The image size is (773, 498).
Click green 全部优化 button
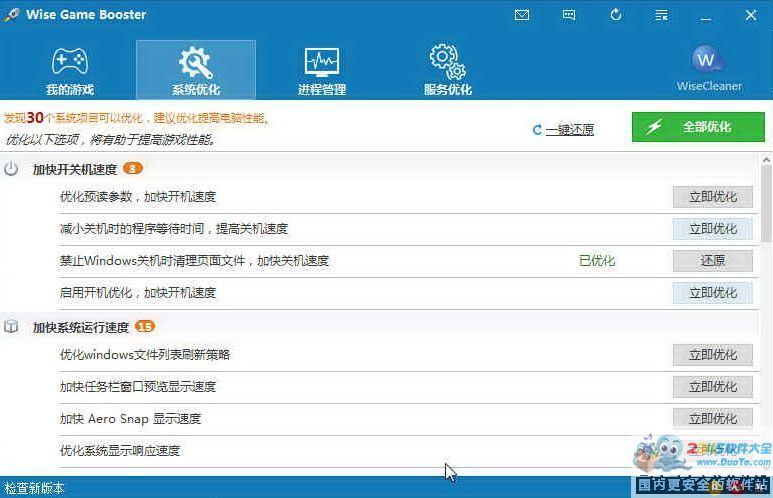[698, 127]
